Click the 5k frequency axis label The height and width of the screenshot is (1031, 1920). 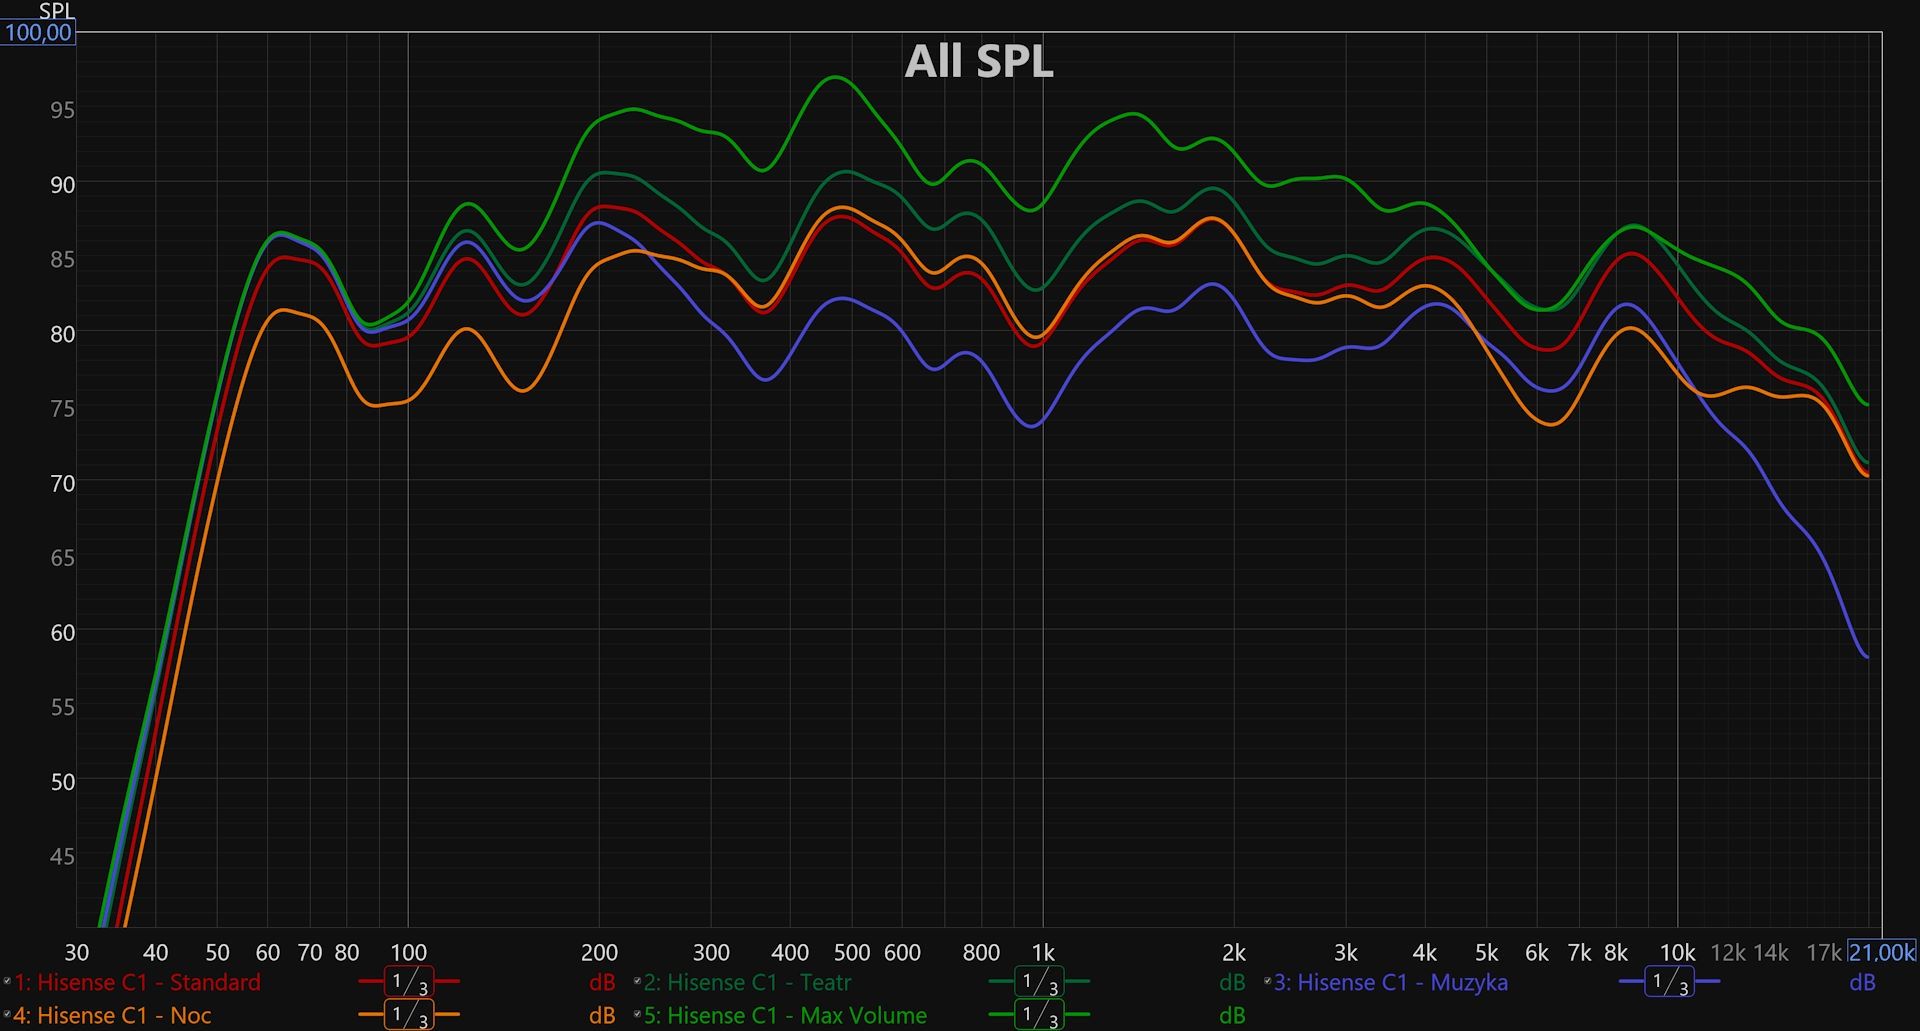1487,952
